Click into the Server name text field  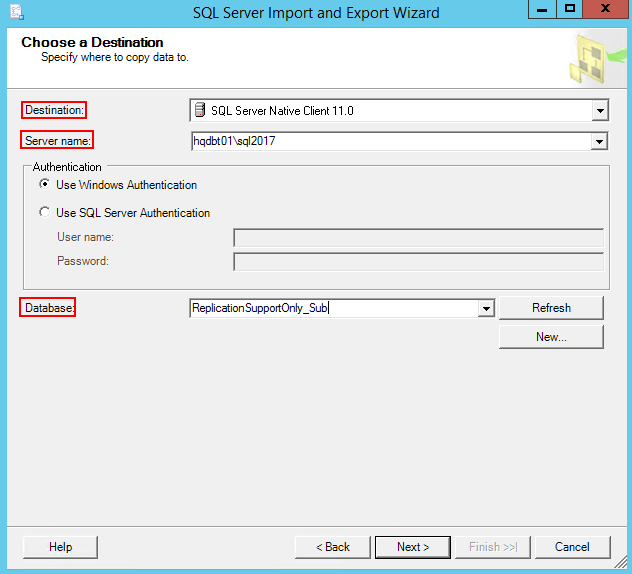point(391,141)
